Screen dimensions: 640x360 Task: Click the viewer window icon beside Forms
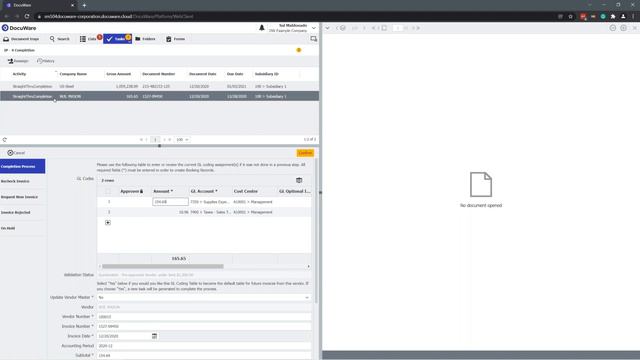tap(313, 39)
